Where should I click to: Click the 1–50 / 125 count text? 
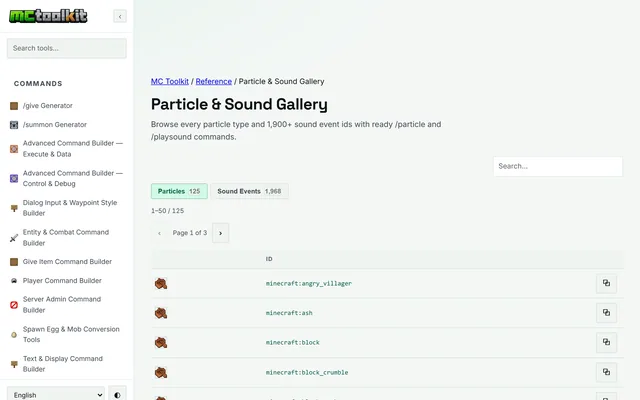pyautogui.click(x=167, y=211)
